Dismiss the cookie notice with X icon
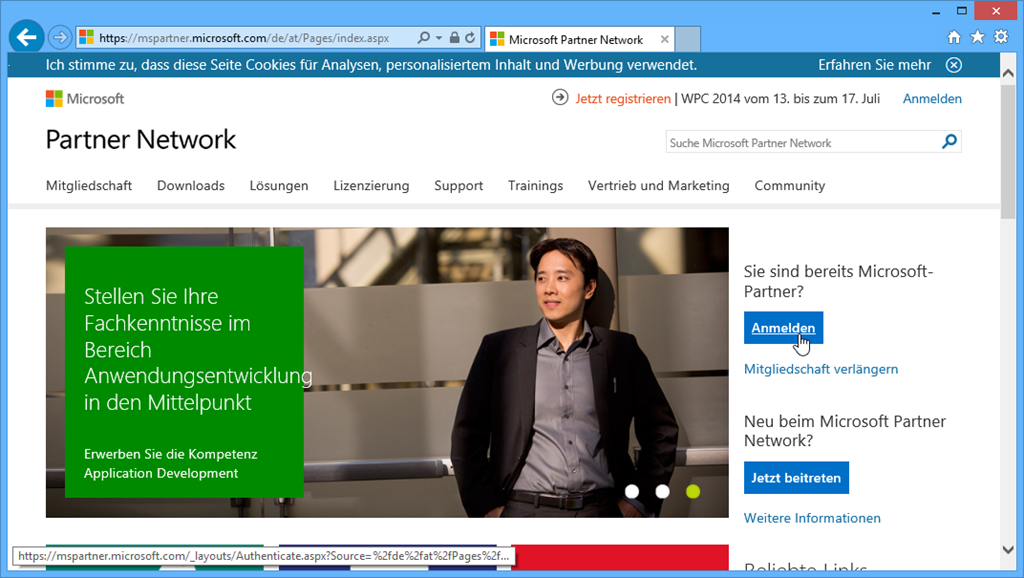The width and height of the screenshot is (1024, 578). [953, 65]
